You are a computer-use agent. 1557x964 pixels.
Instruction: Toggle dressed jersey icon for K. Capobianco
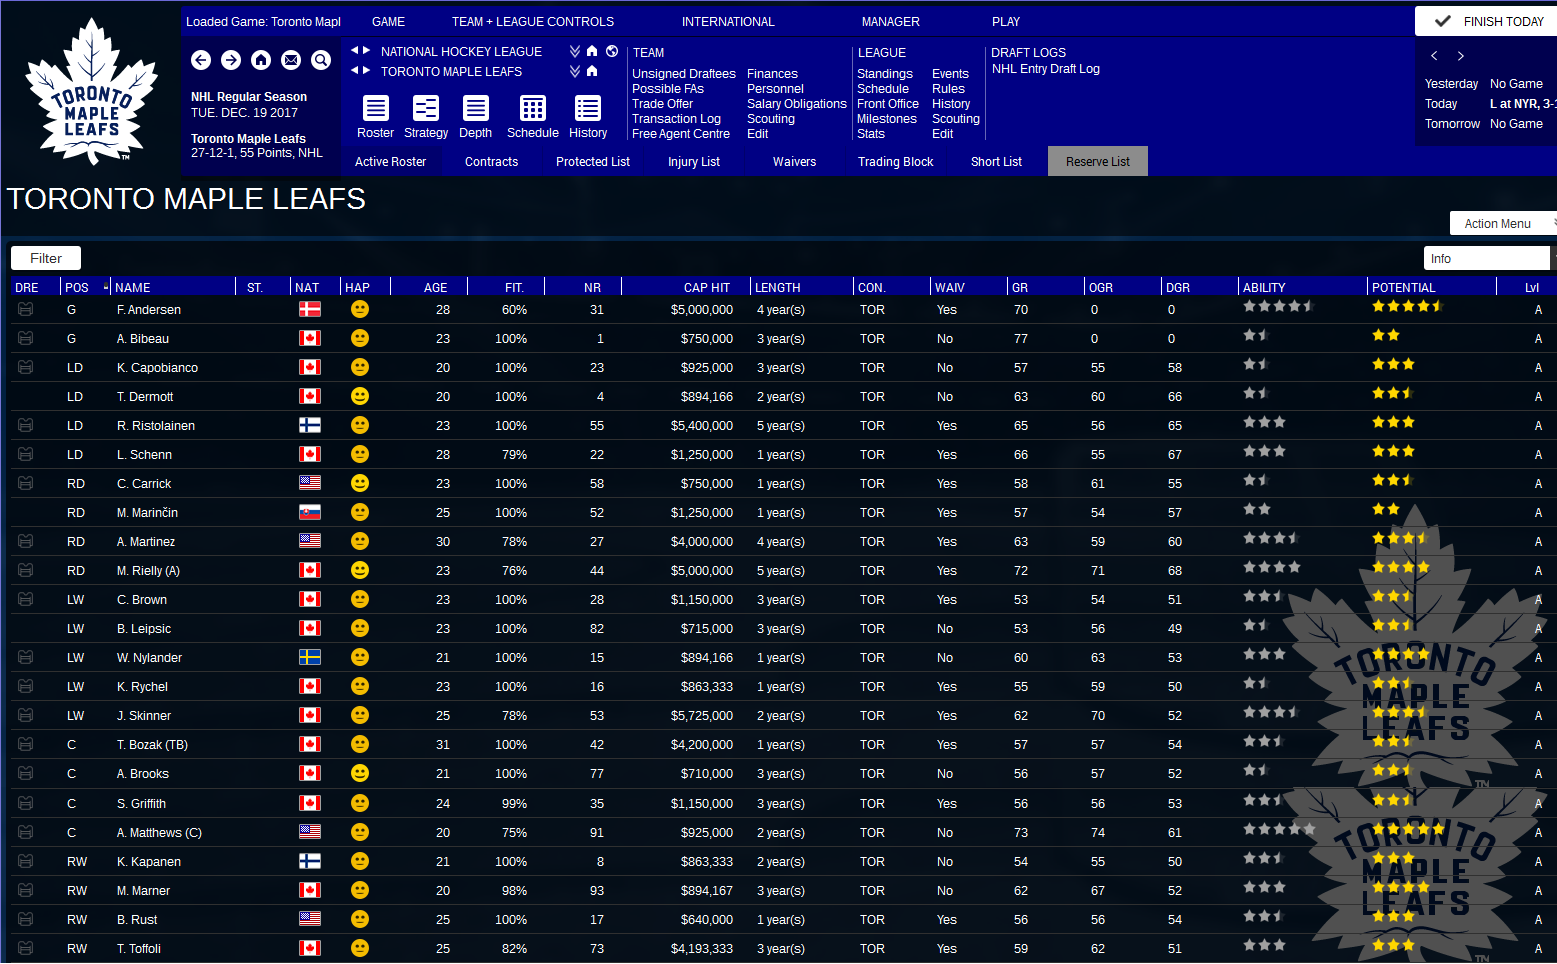point(26,367)
